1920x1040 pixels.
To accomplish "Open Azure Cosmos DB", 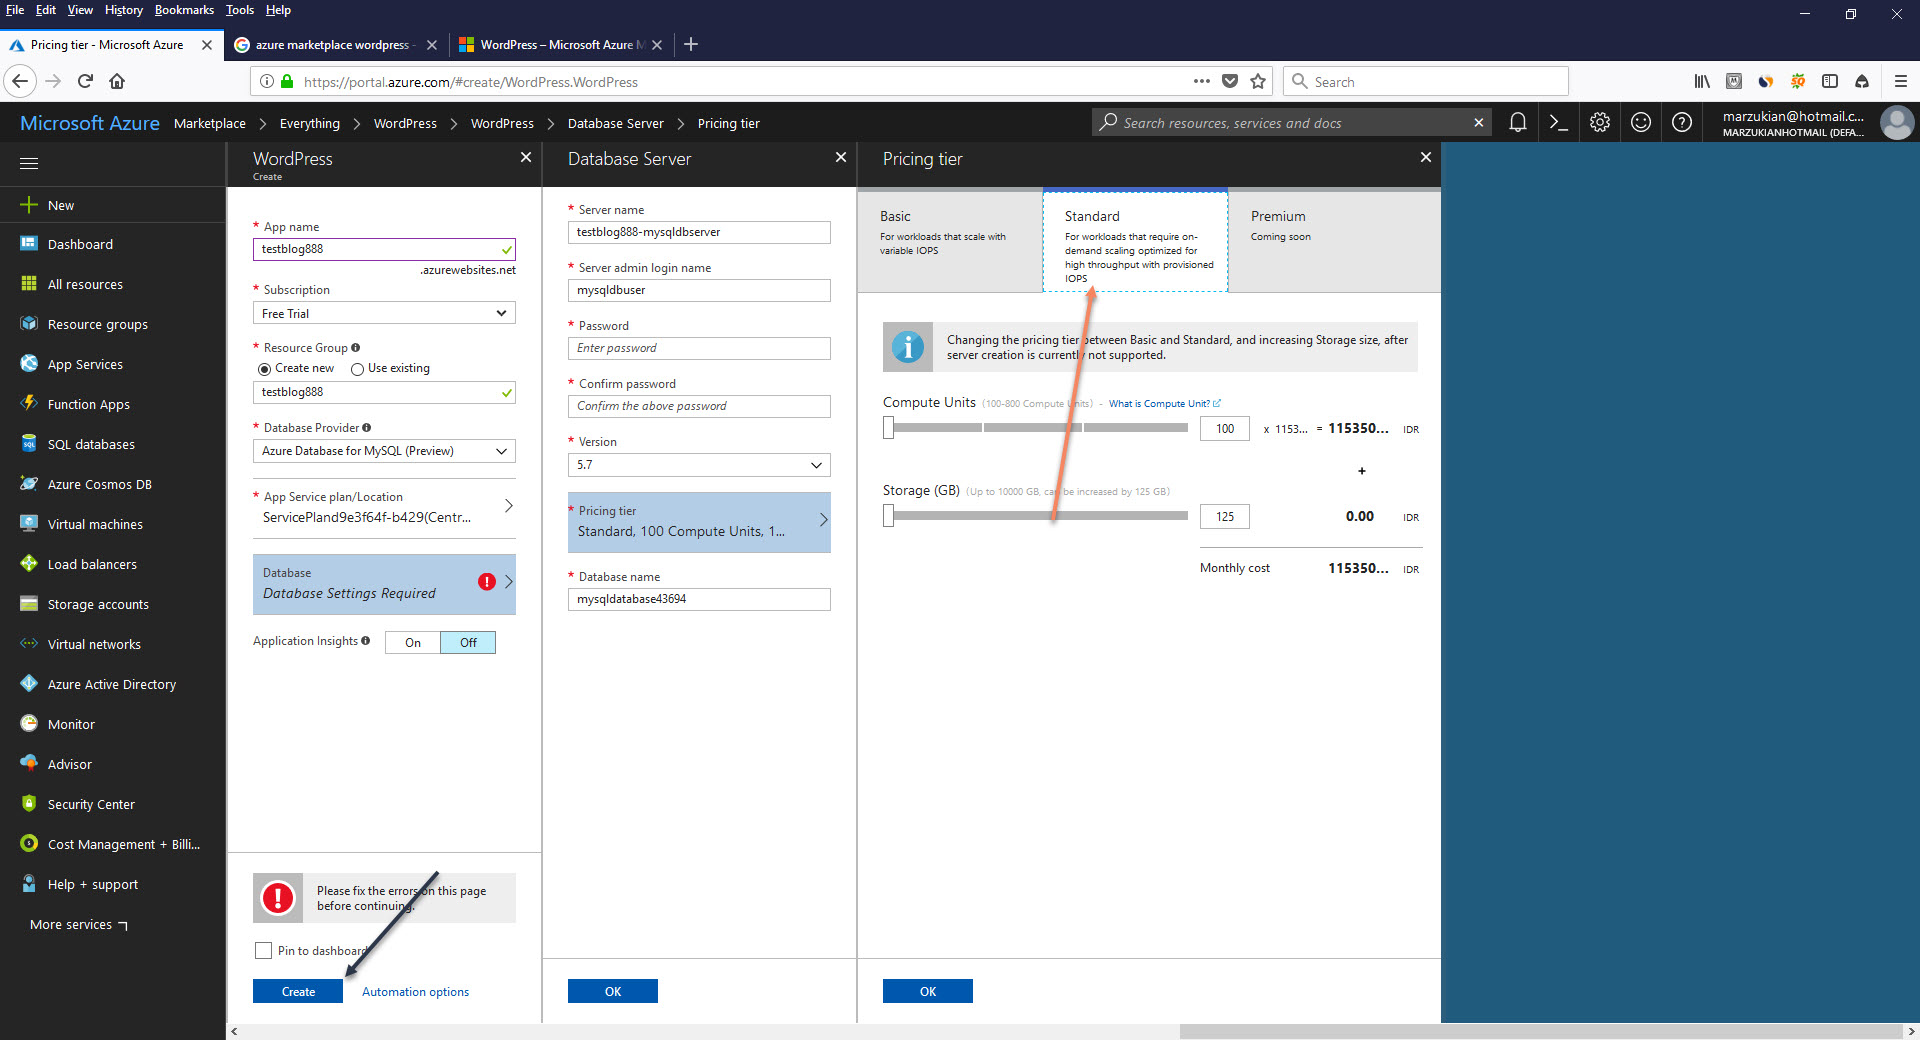I will (x=98, y=484).
